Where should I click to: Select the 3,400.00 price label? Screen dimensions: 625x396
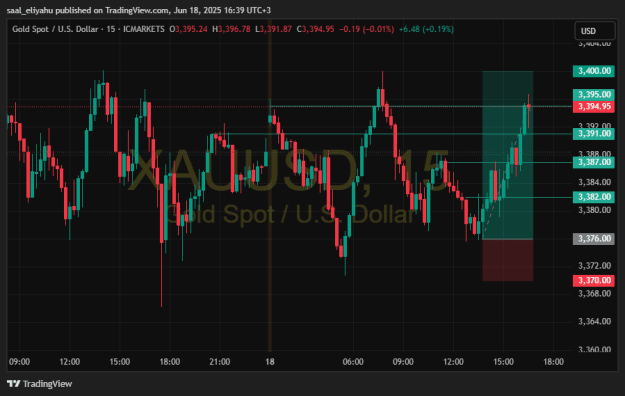594,71
